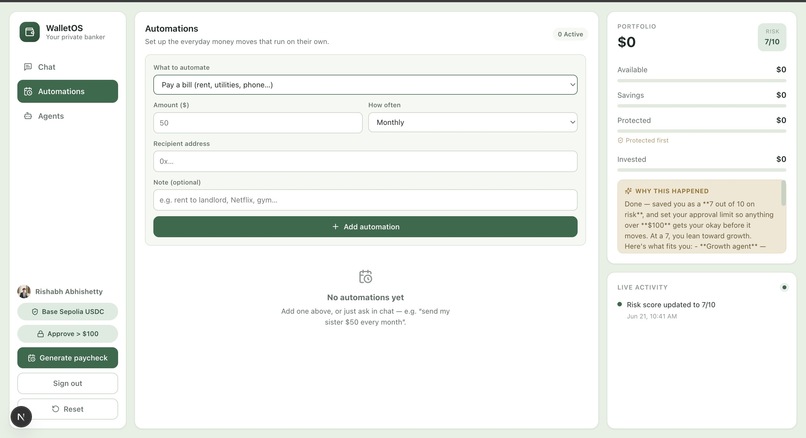This screenshot has height=438, width=806.
Task: Select the Automations sidebar item
Action: 67,91
